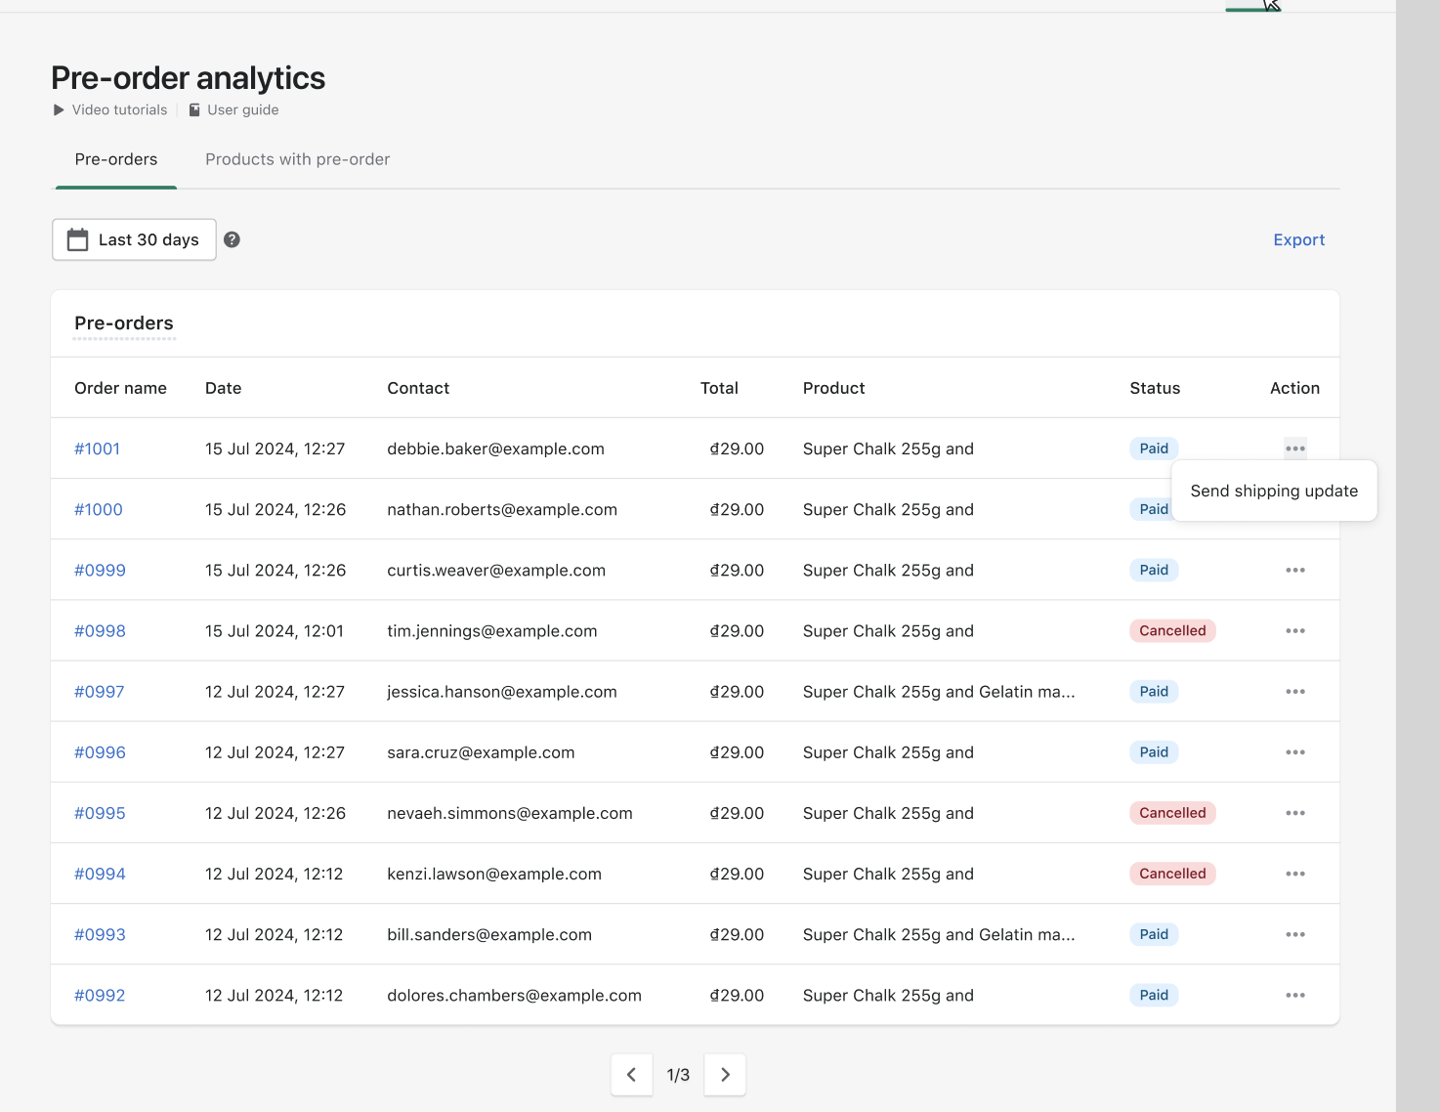Click the Order name column header
Image resolution: width=1440 pixels, height=1112 pixels.
[x=120, y=388]
